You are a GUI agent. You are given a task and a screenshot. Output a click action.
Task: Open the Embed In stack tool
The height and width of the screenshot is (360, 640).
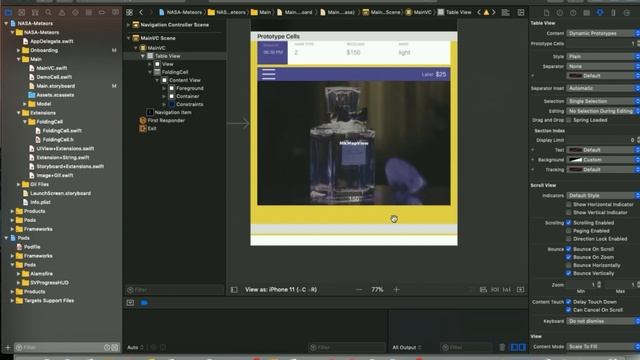[520, 289]
